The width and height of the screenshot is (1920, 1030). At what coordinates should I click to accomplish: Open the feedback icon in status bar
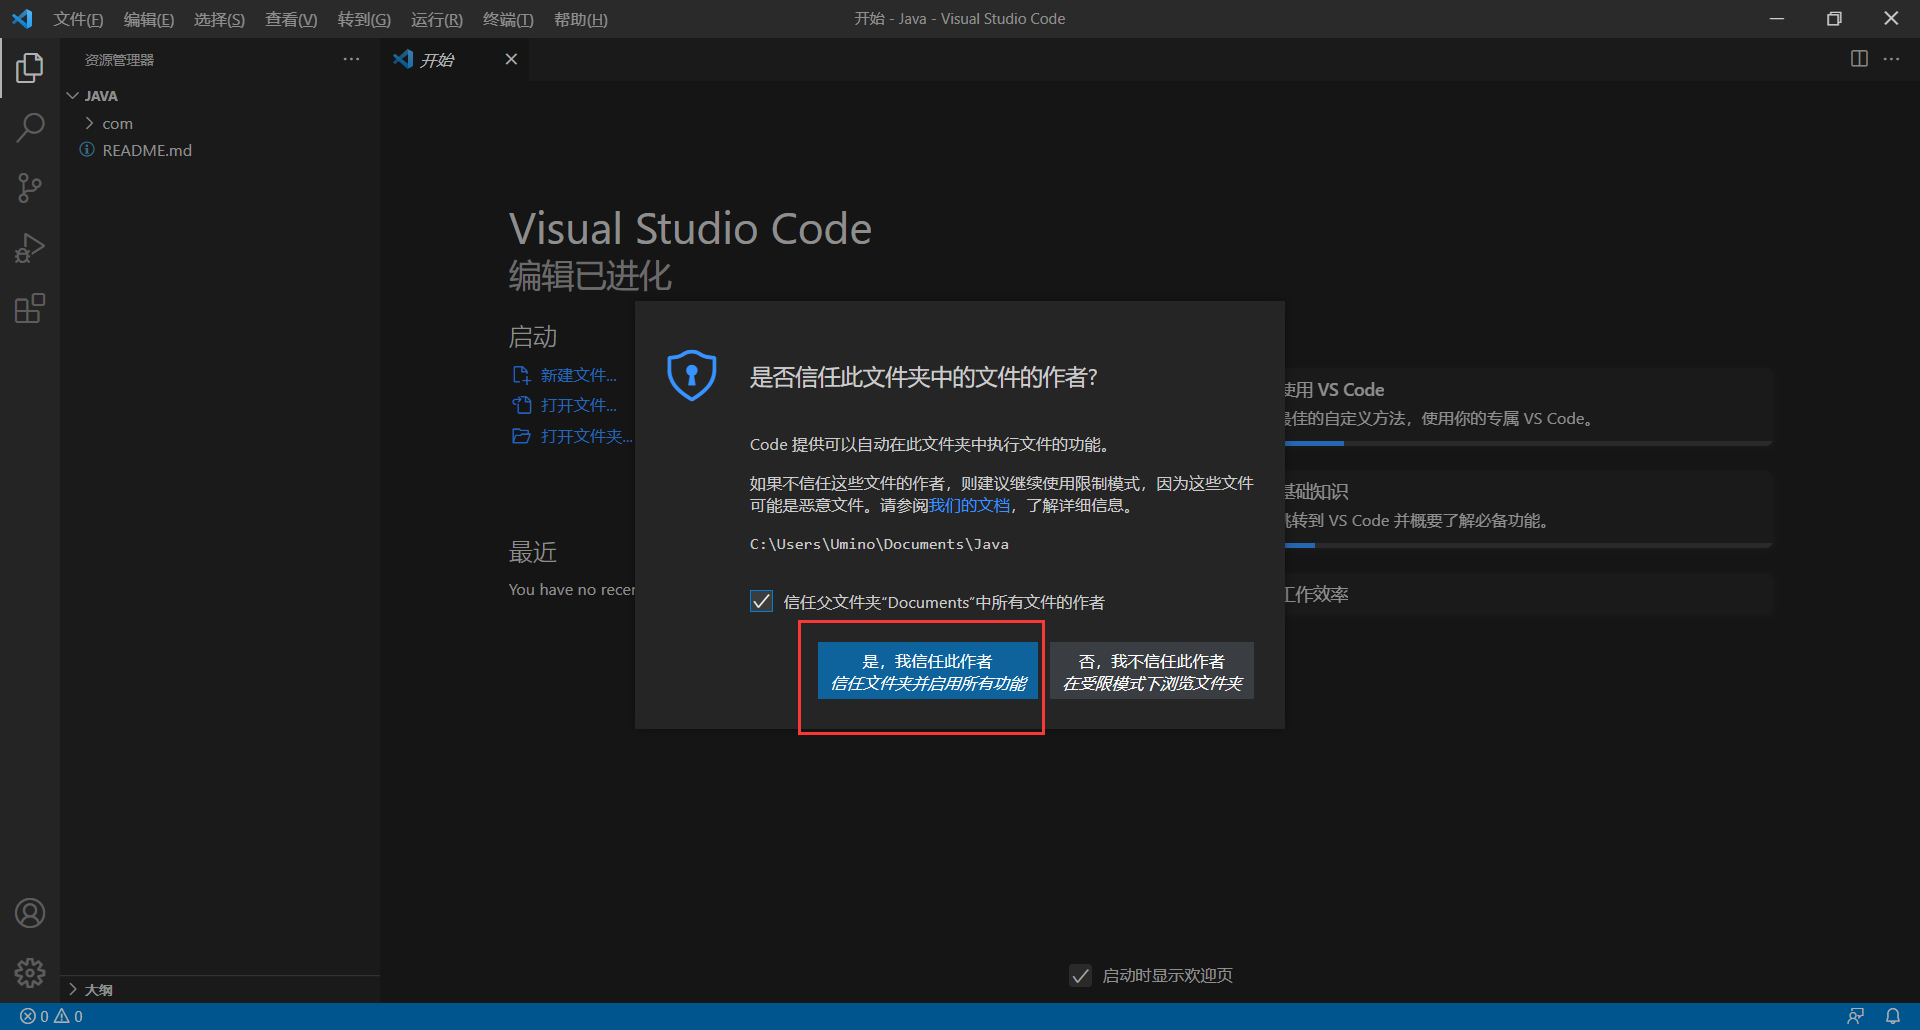click(1855, 1016)
